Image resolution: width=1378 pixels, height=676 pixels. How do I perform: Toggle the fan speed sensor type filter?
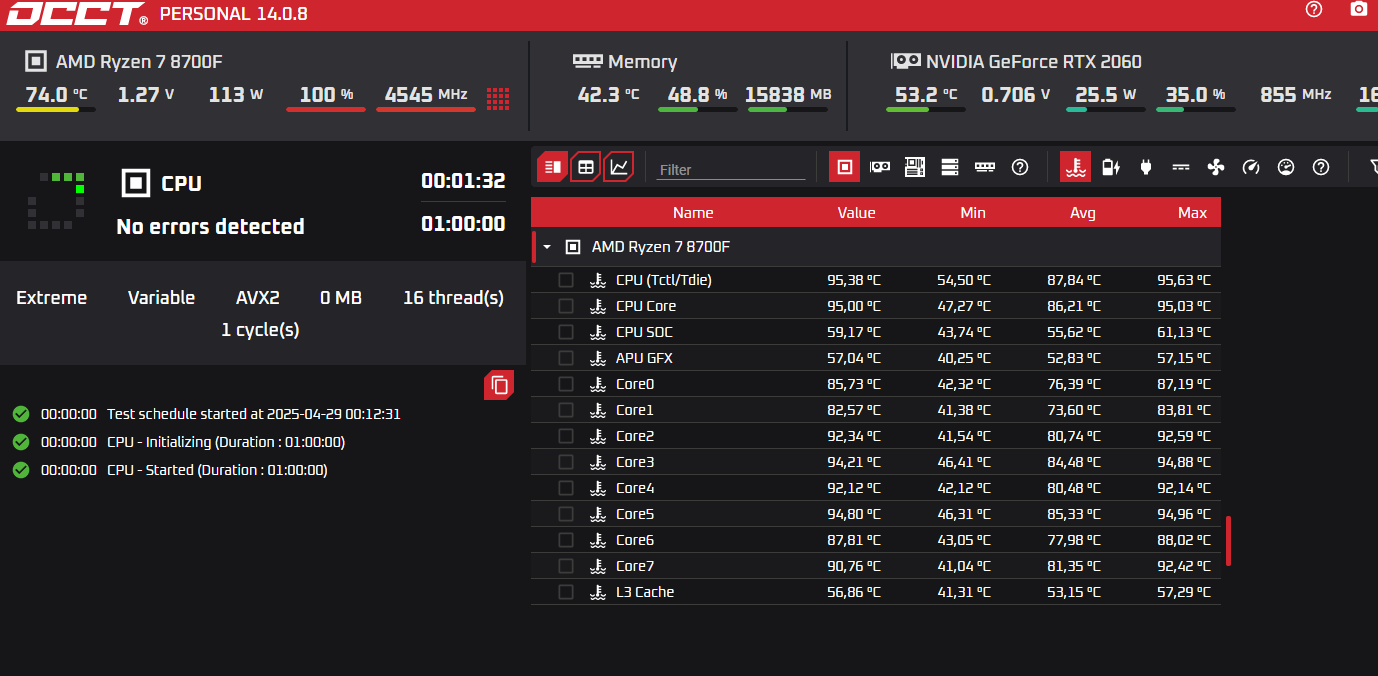pos(1215,167)
